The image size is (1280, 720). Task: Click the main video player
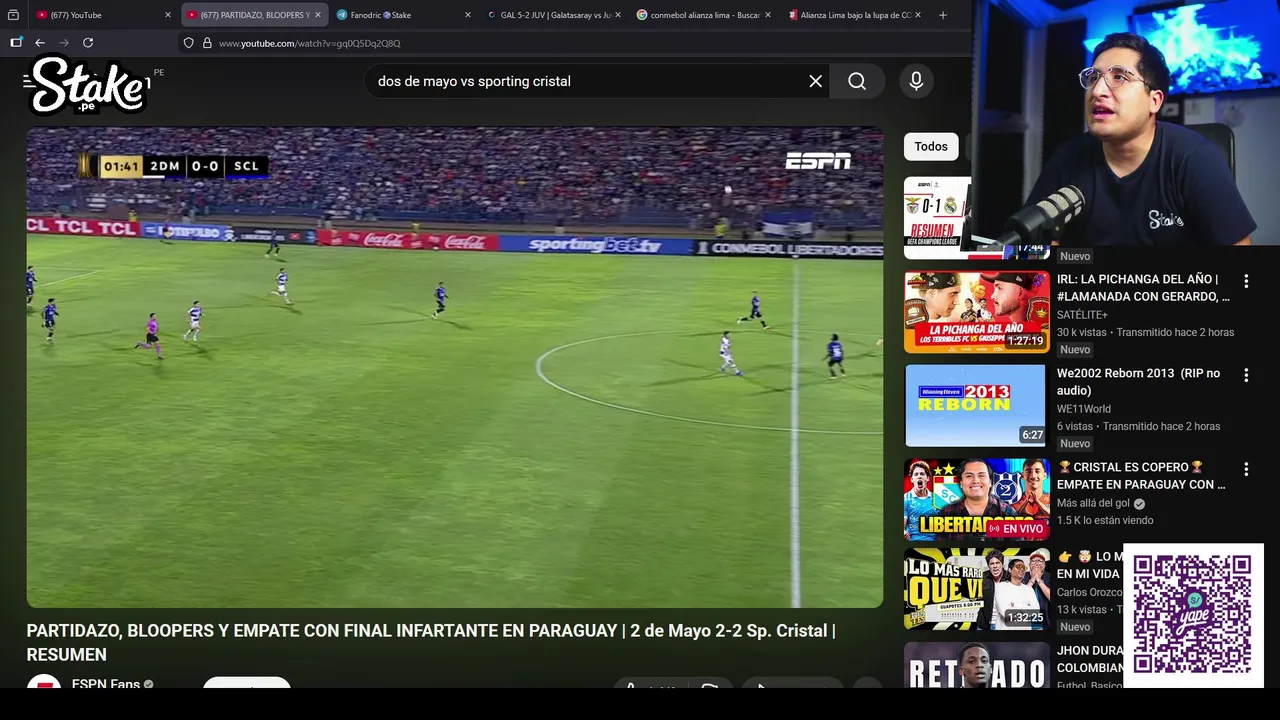[x=455, y=367]
